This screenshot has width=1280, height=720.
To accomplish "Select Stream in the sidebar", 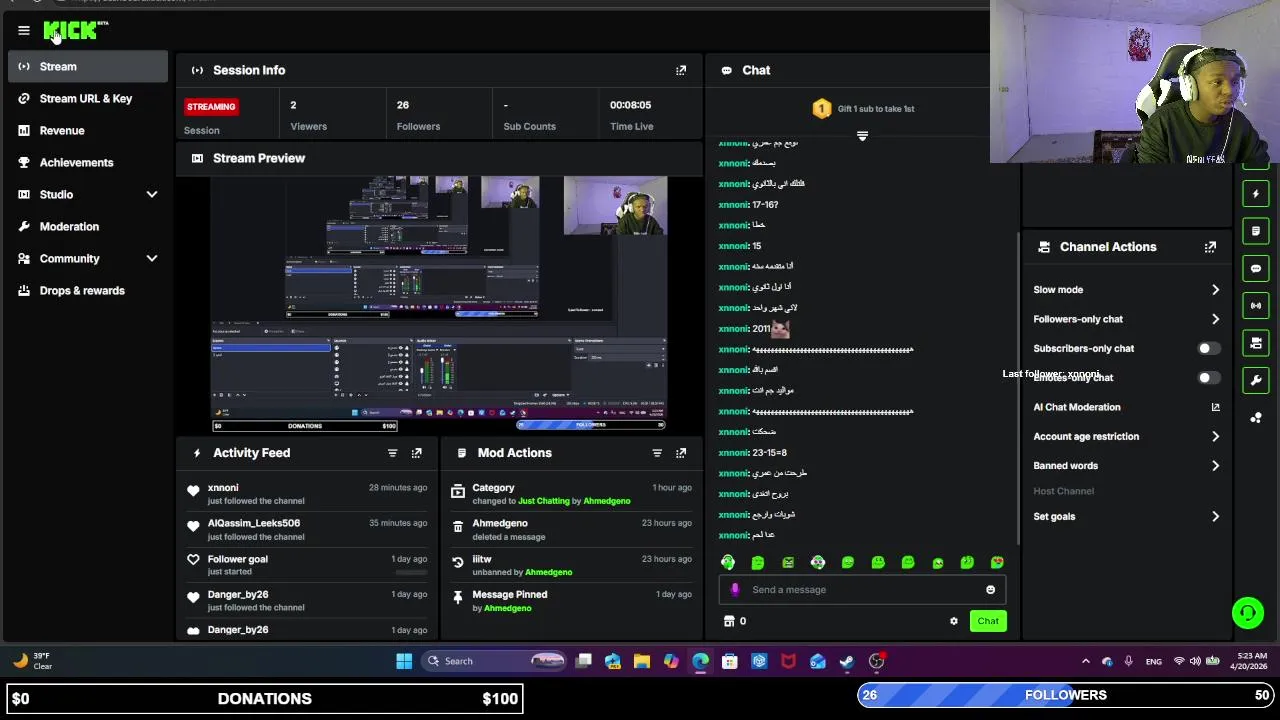I will (x=88, y=67).
